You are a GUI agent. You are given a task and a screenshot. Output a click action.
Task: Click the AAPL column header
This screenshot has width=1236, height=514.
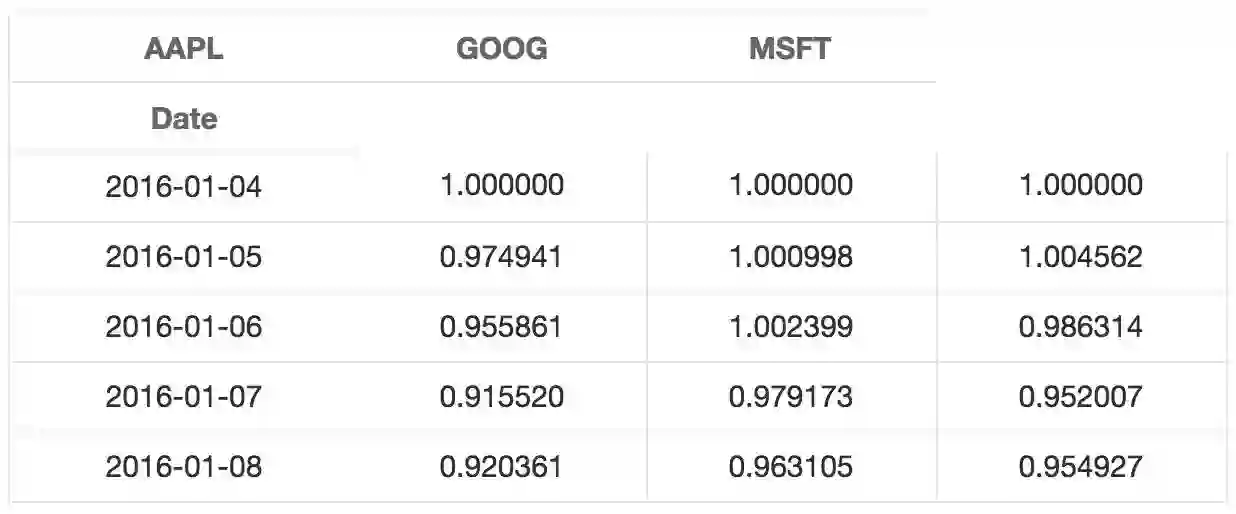click(x=183, y=49)
